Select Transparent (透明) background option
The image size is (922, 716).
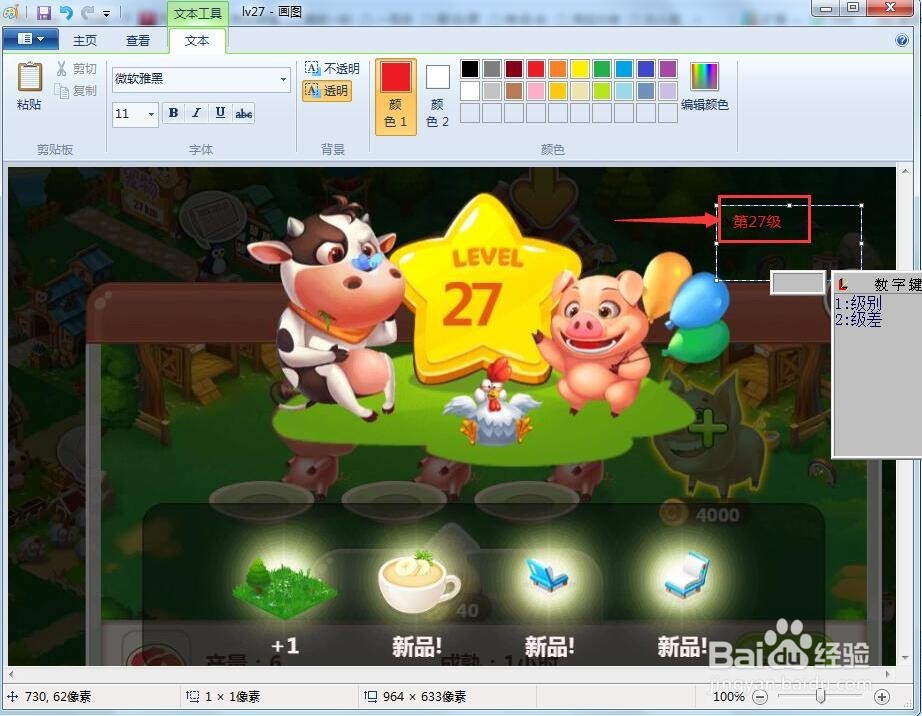tap(327, 91)
